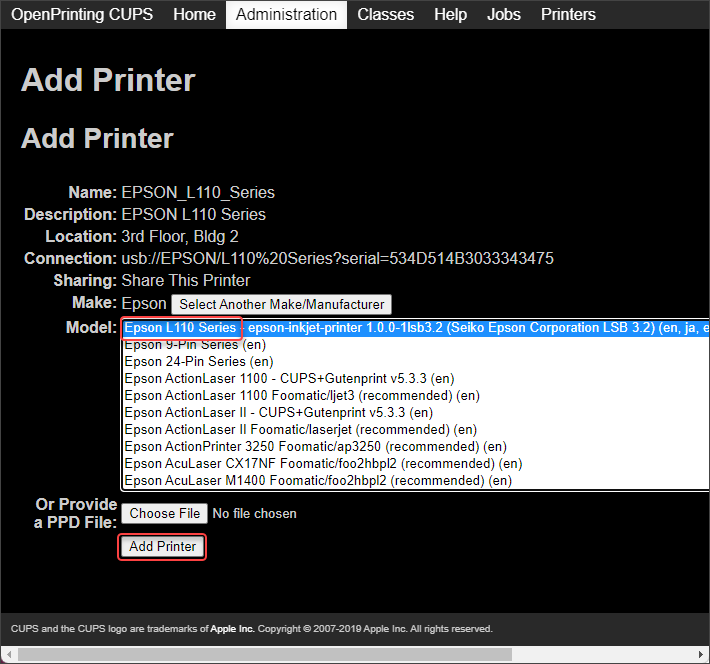Viewport: 710px width, 664px height.
Task: Switch to the Classes tab
Action: pos(385,14)
